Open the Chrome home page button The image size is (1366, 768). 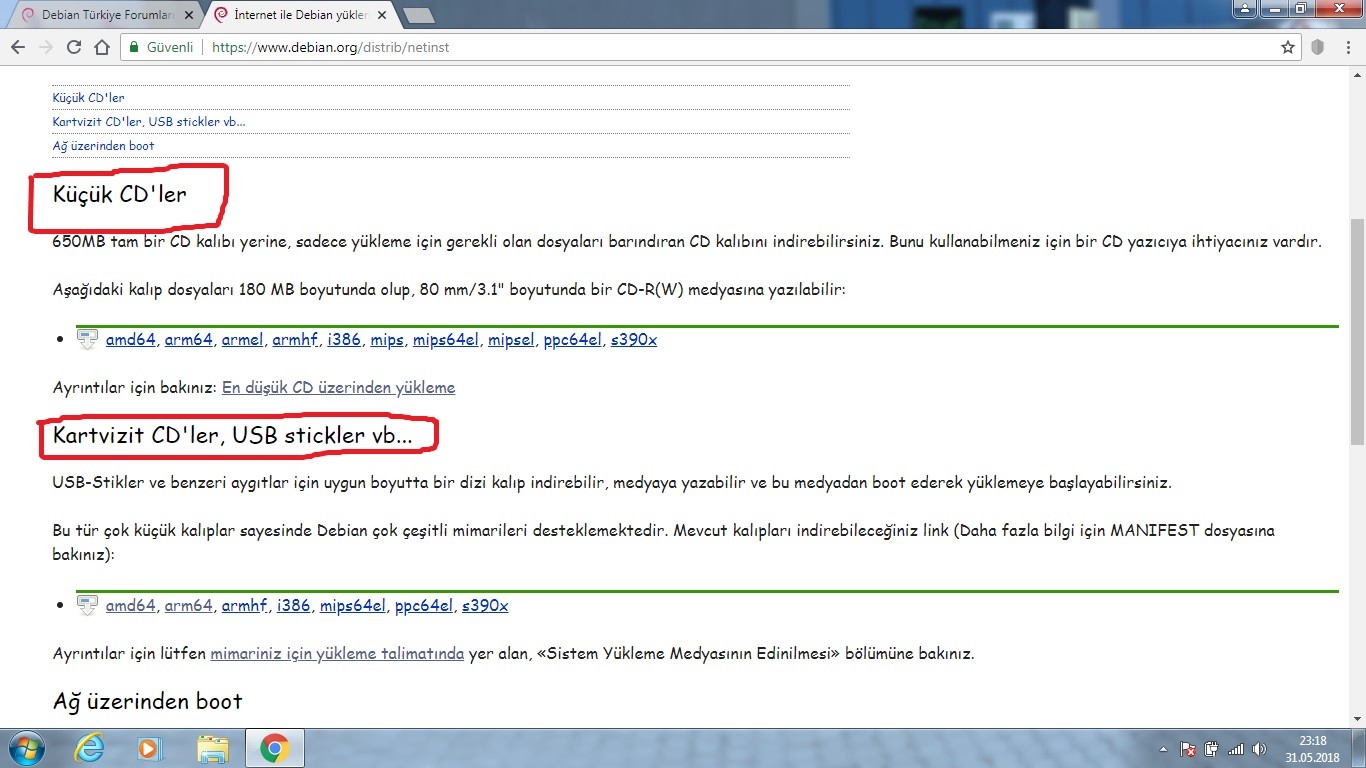click(x=102, y=47)
